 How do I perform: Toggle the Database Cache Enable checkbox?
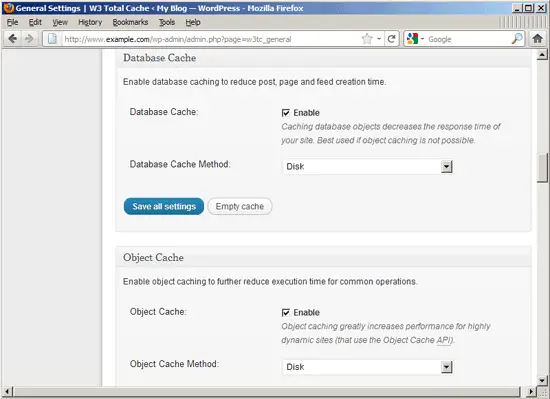286,113
